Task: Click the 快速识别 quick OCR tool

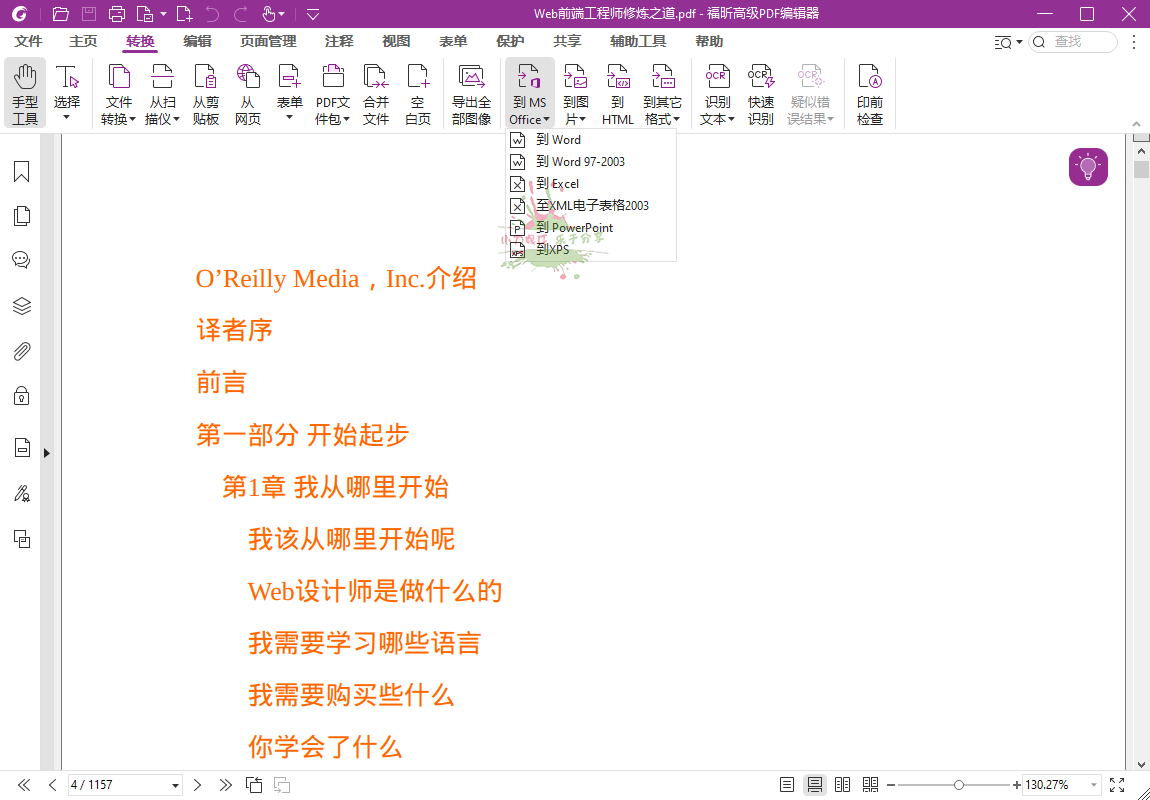Action: click(761, 92)
